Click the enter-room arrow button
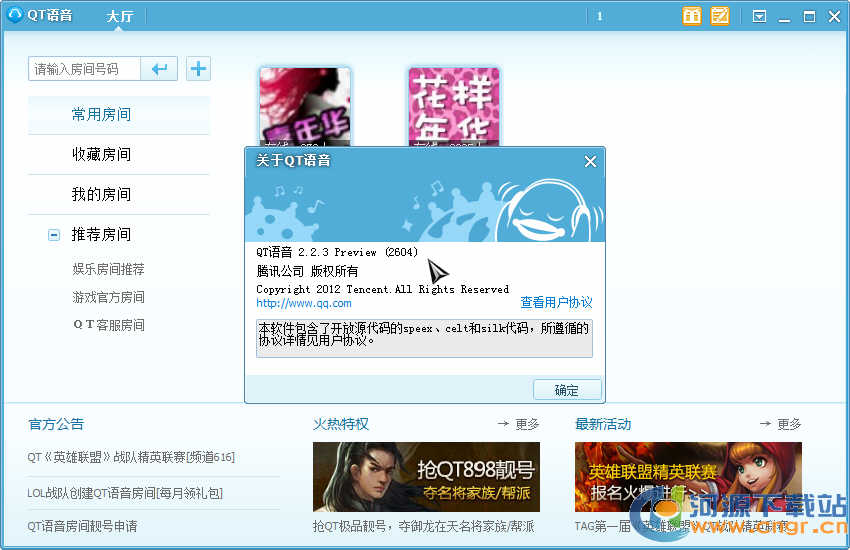 (x=159, y=69)
